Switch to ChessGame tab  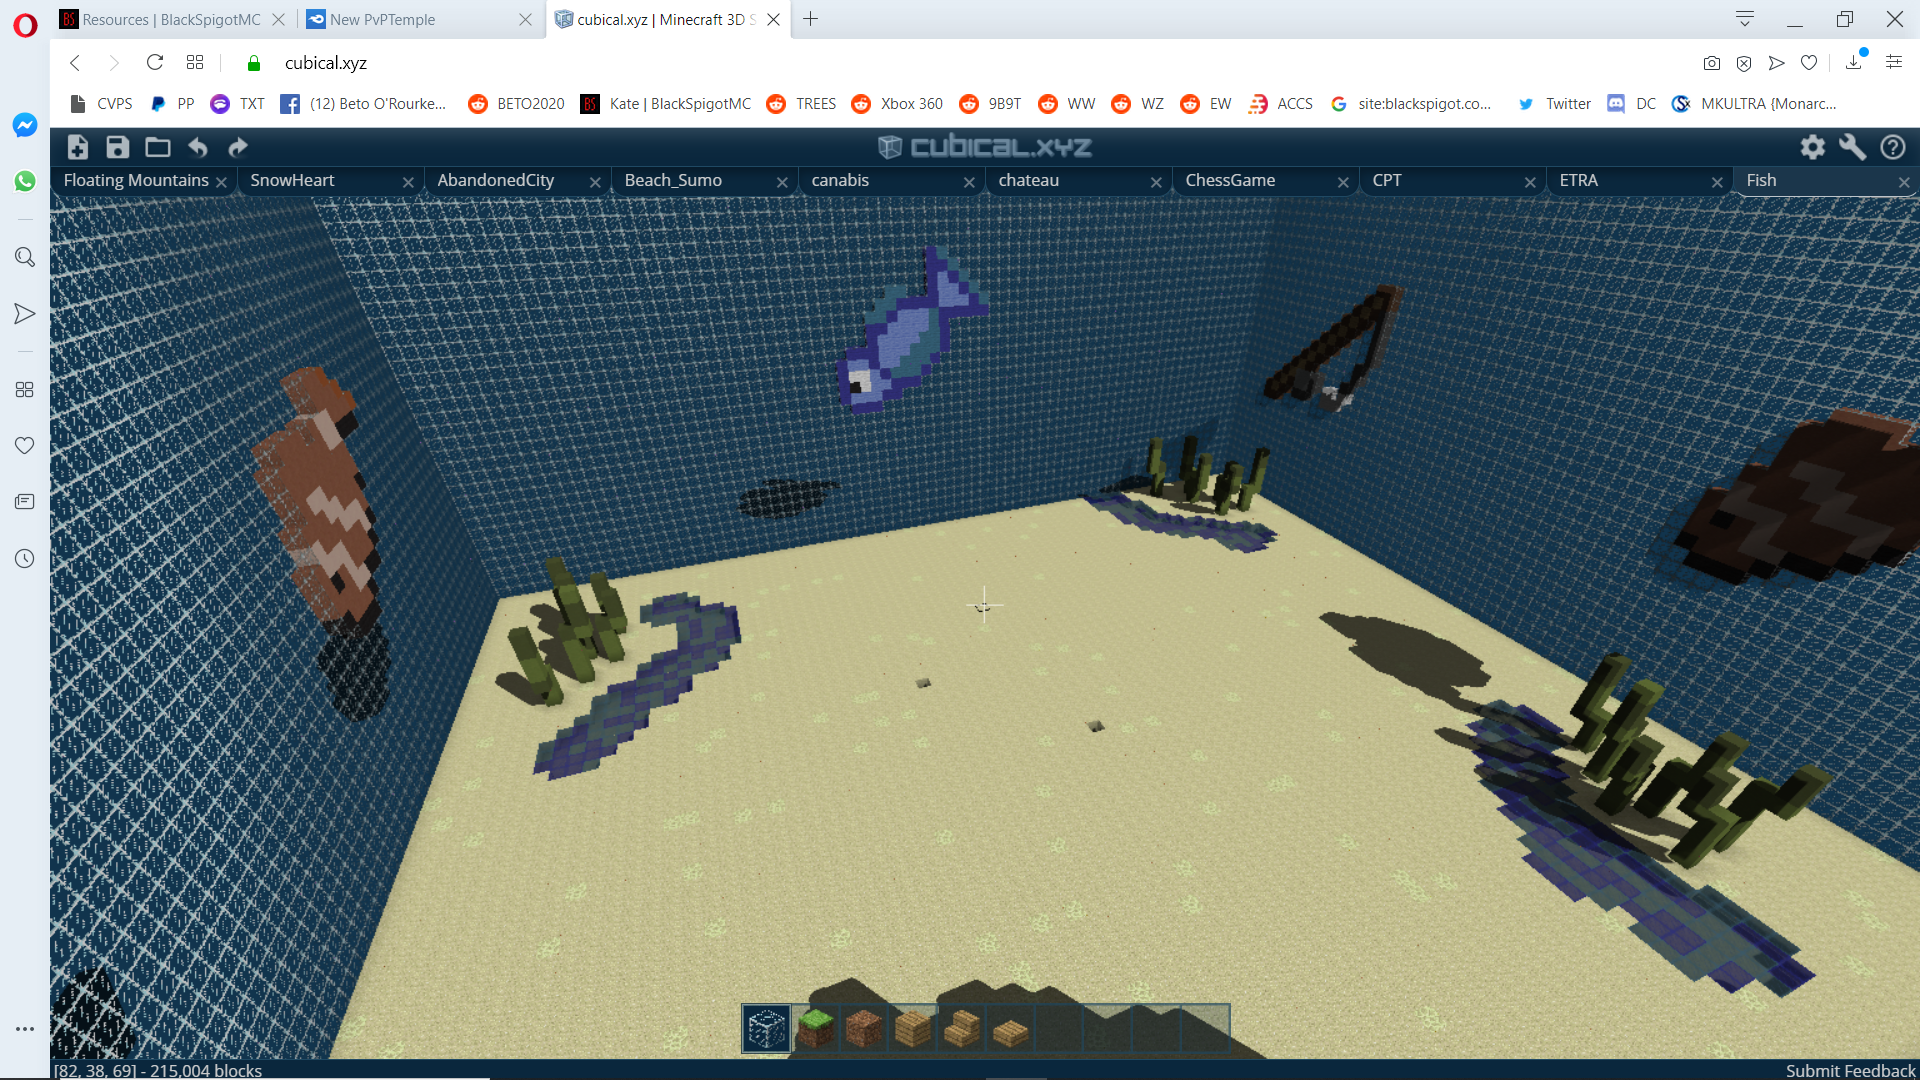pyautogui.click(x=1265, y=180)
